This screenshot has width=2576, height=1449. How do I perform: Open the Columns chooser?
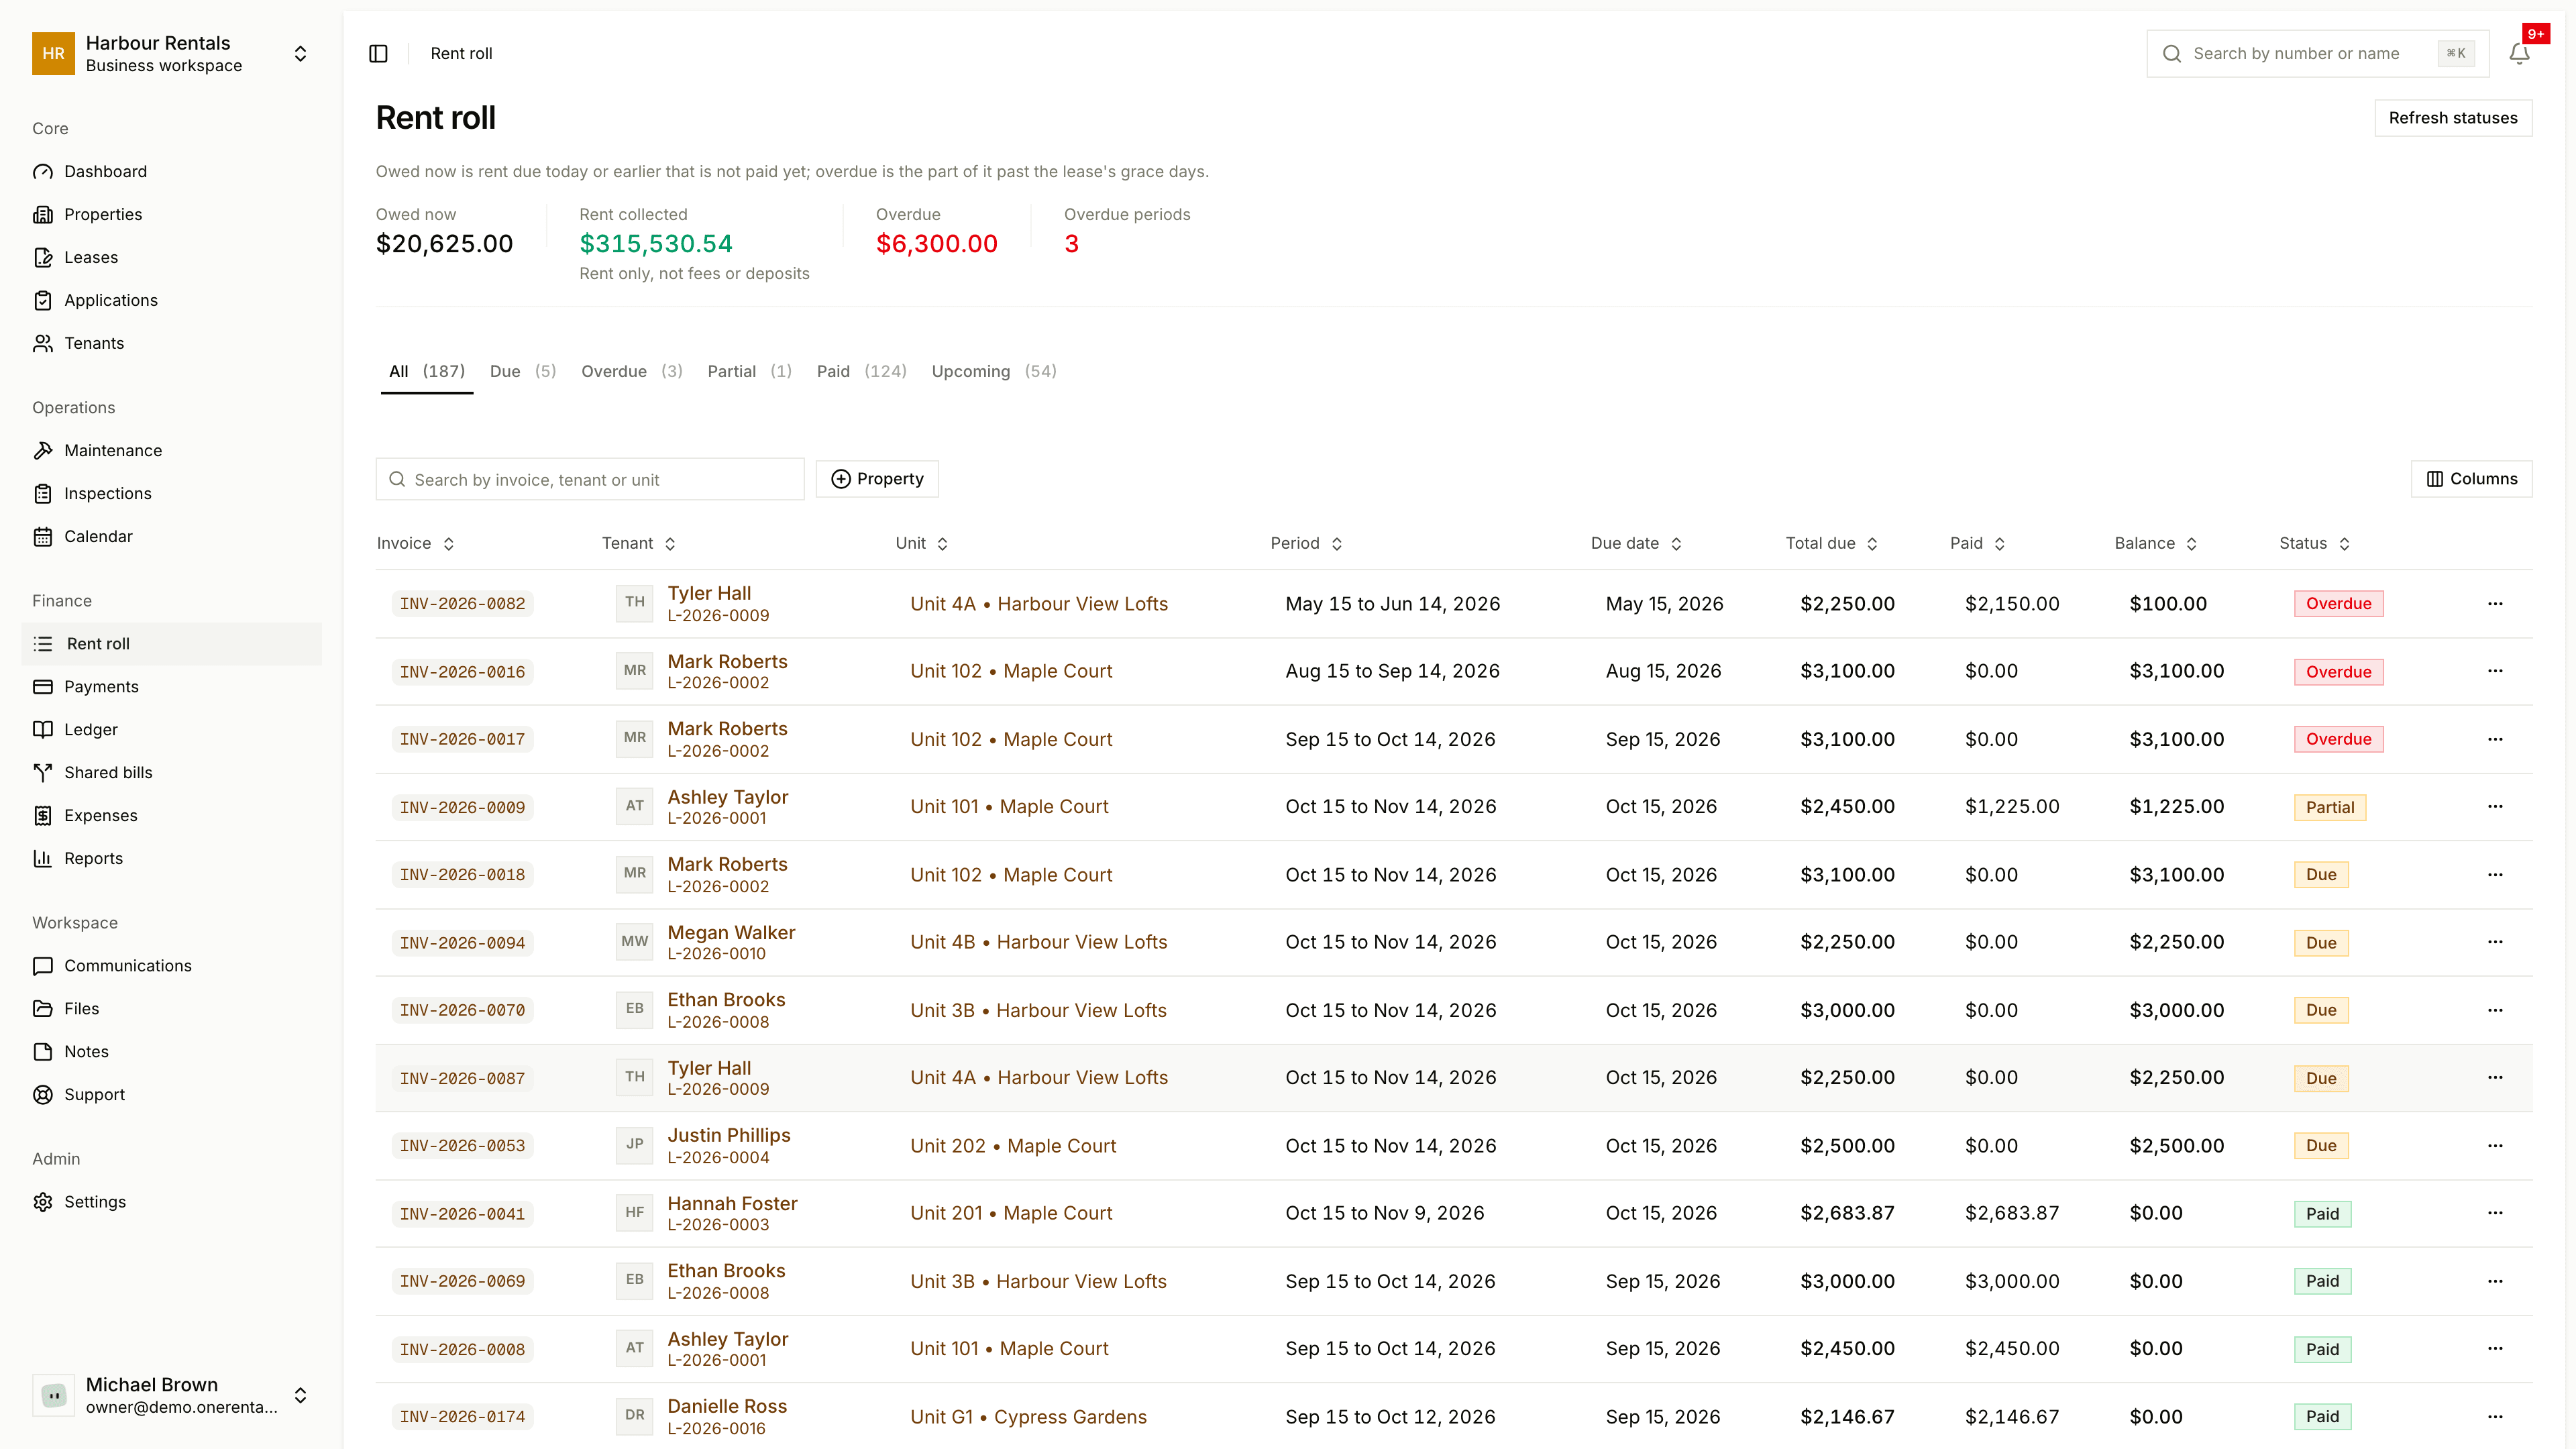click(2471, 479)
